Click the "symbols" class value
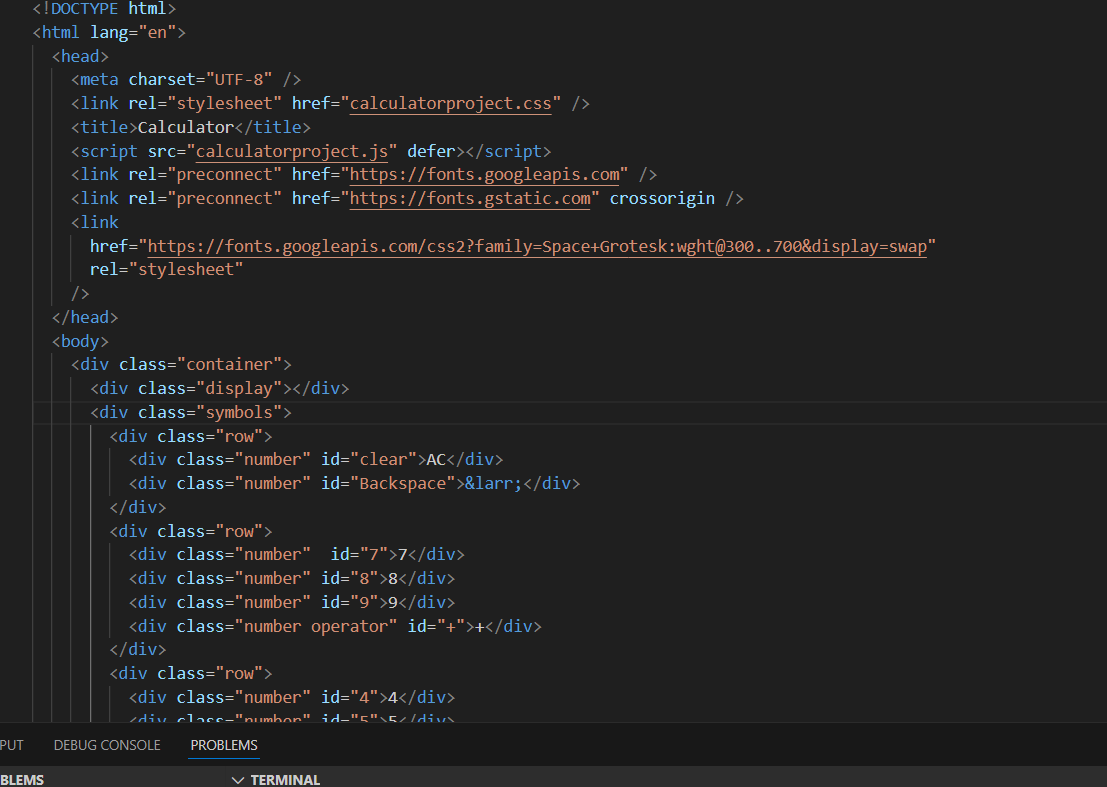 239,412
